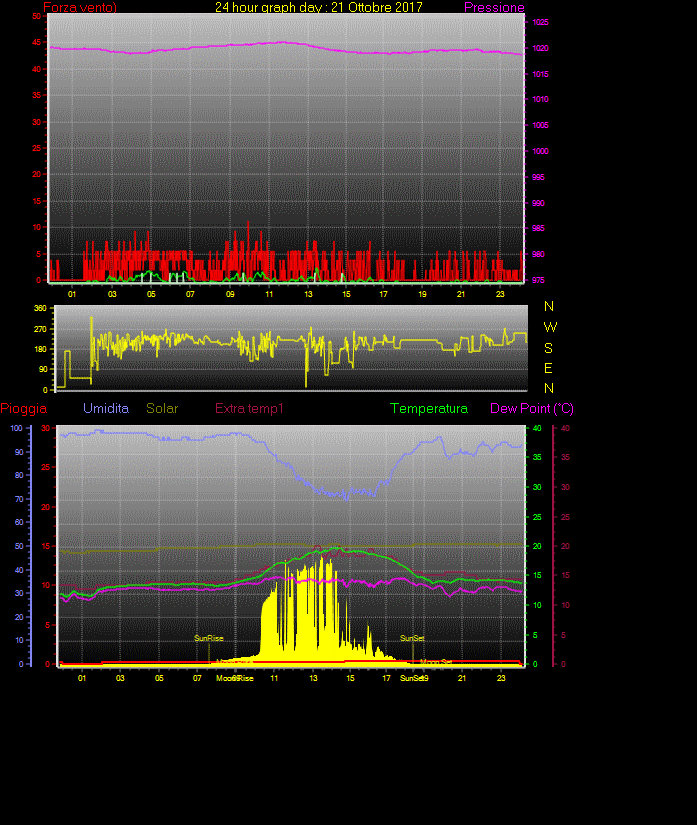Viewport: 697px width, 825px height.
Task: Click the "MoonRise" label under the bottom axis
Action: coord(235,678)
